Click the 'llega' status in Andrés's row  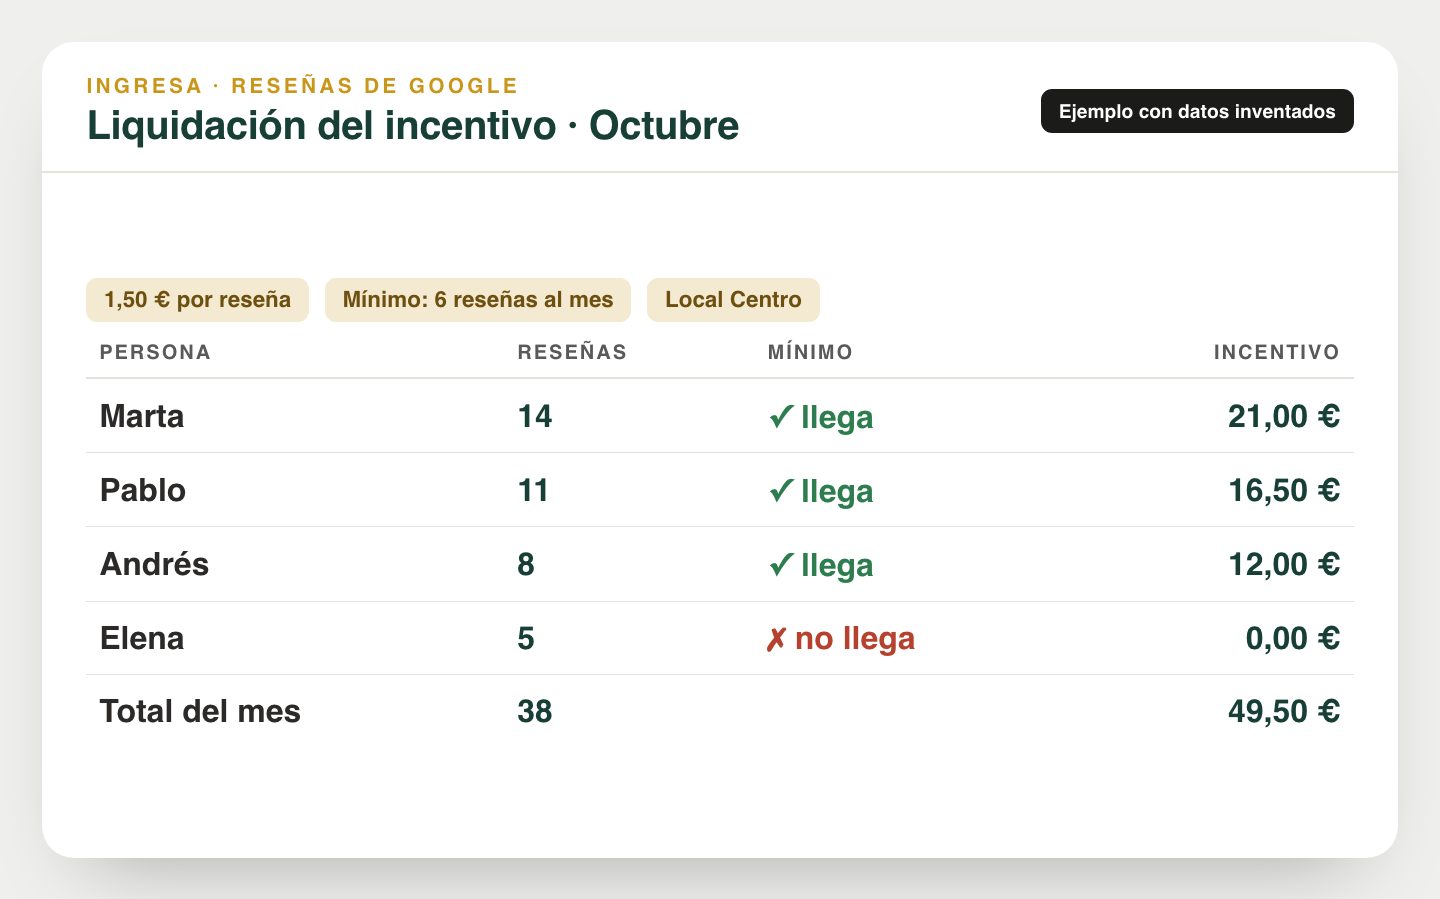821,565
